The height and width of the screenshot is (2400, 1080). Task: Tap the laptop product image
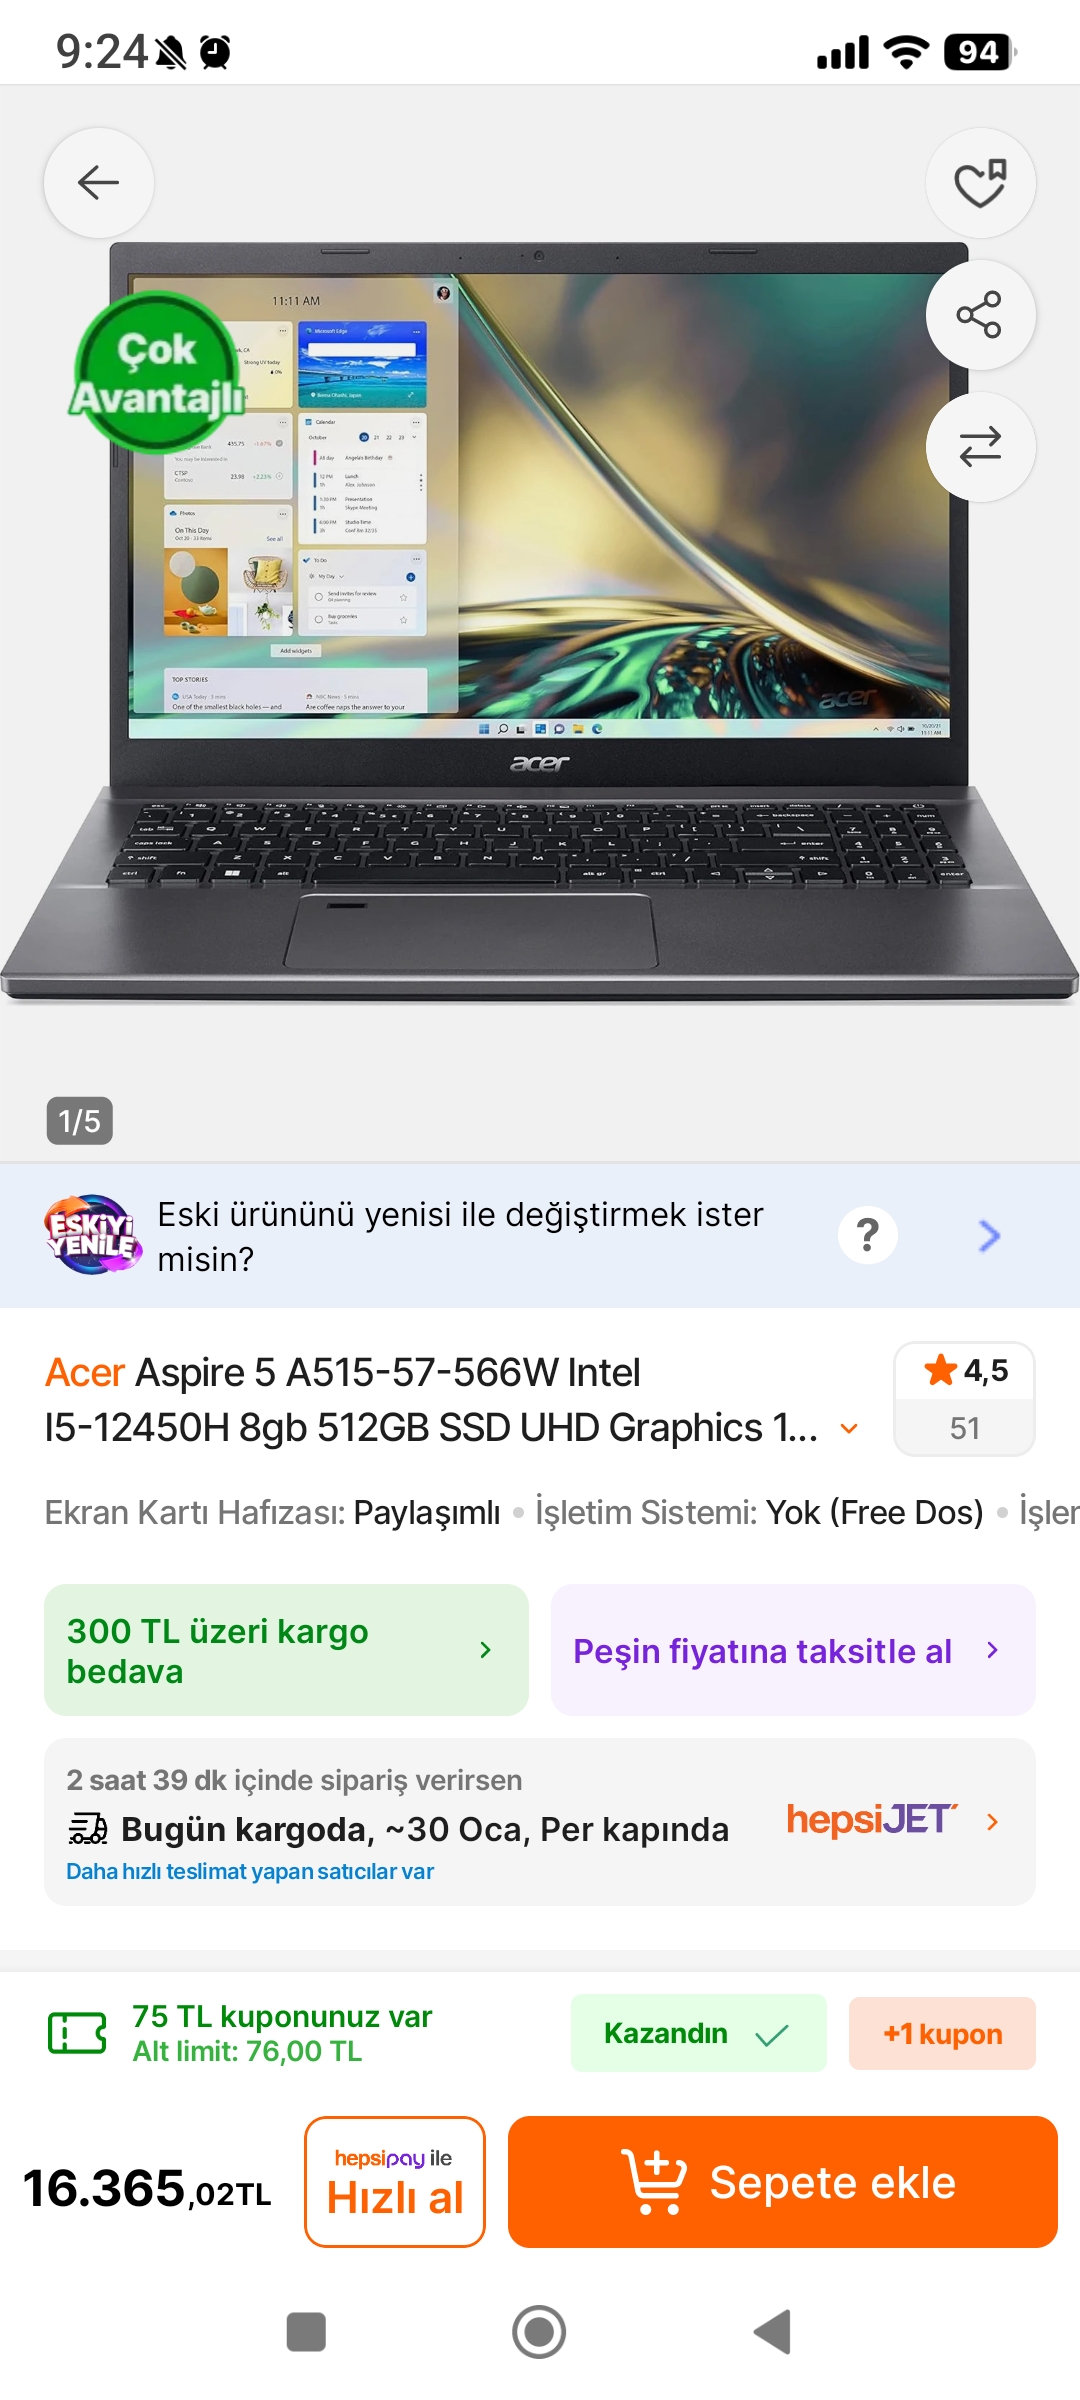[x=540, y=620]
